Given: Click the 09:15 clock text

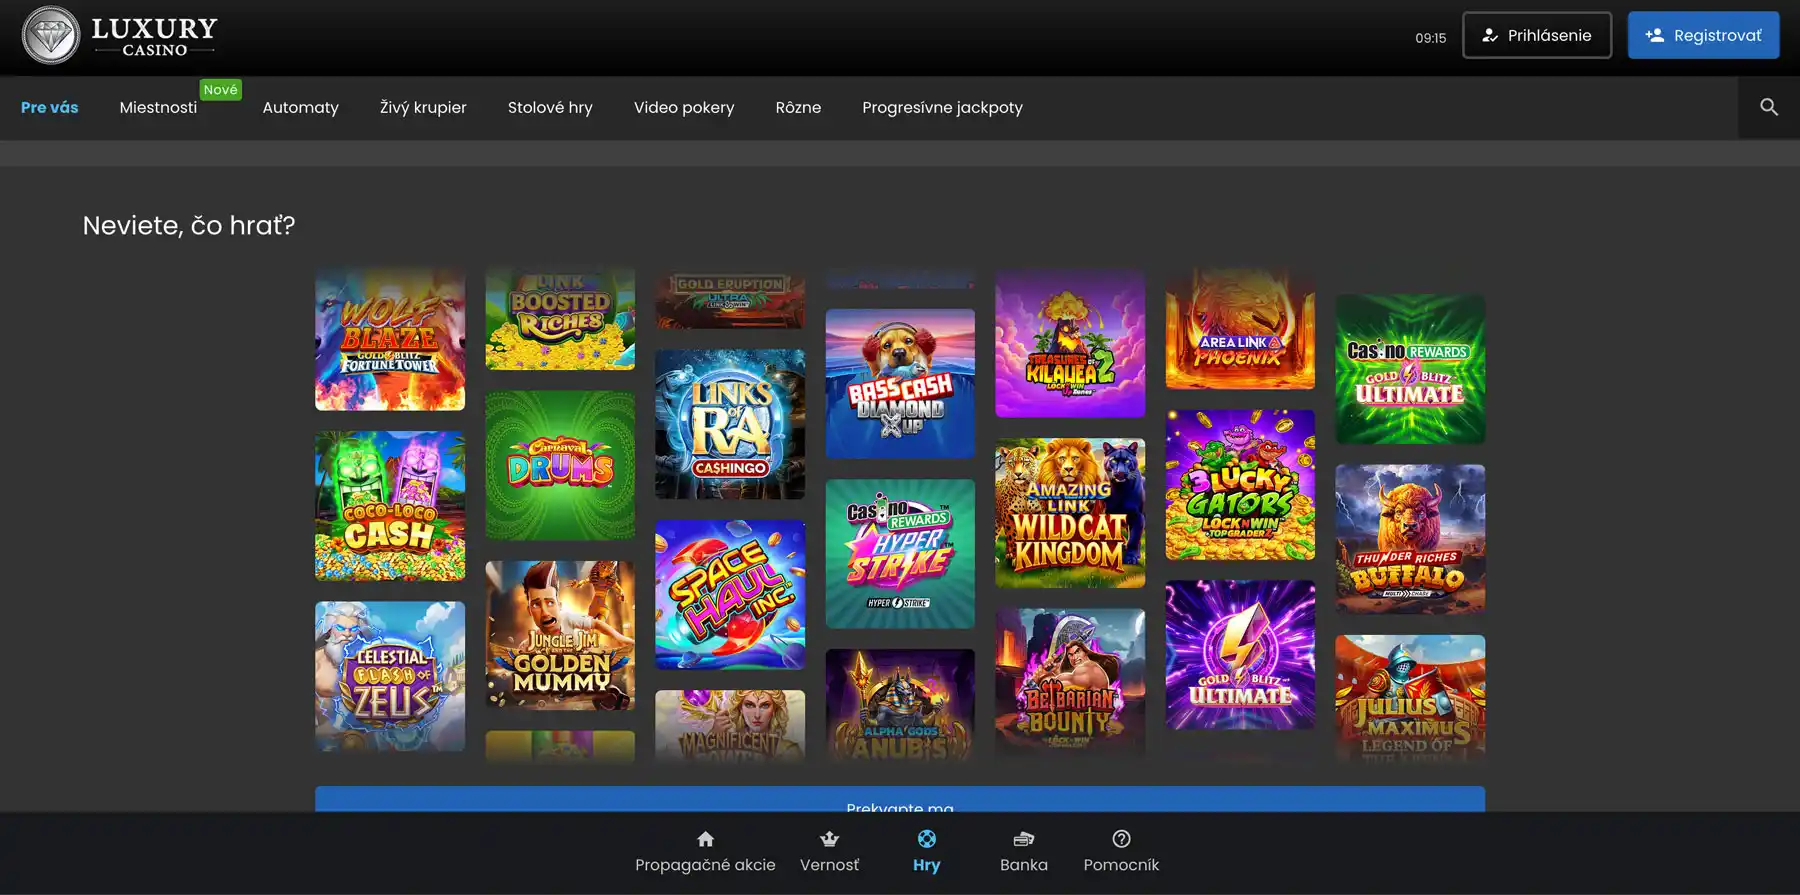Looking at the screenshot, I should 1430,38.
